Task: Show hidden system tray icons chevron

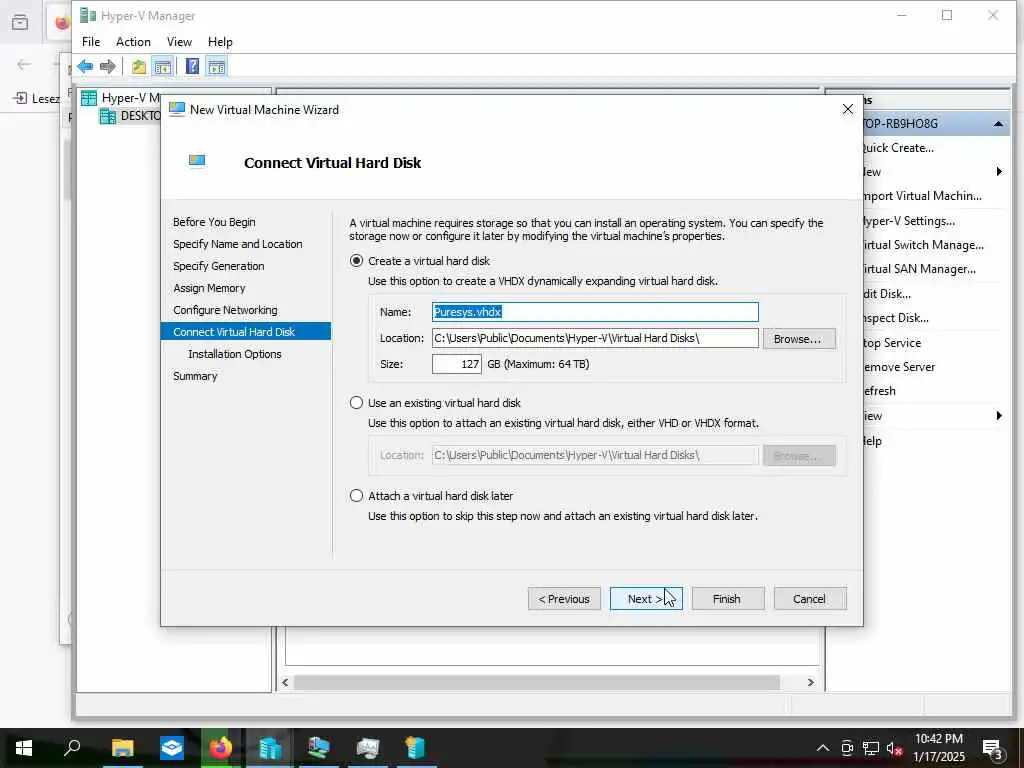Action: point(823,748)
